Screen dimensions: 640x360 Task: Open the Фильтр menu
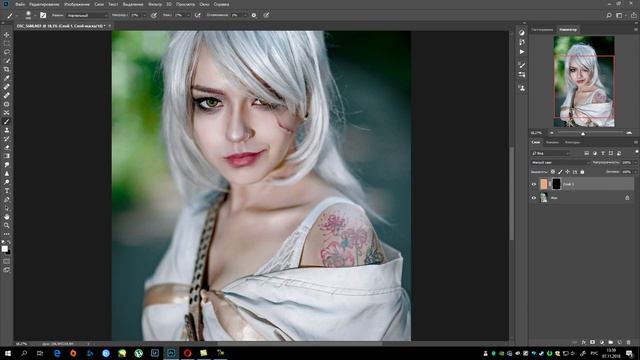pyautogui.click(x=155, y=4)
